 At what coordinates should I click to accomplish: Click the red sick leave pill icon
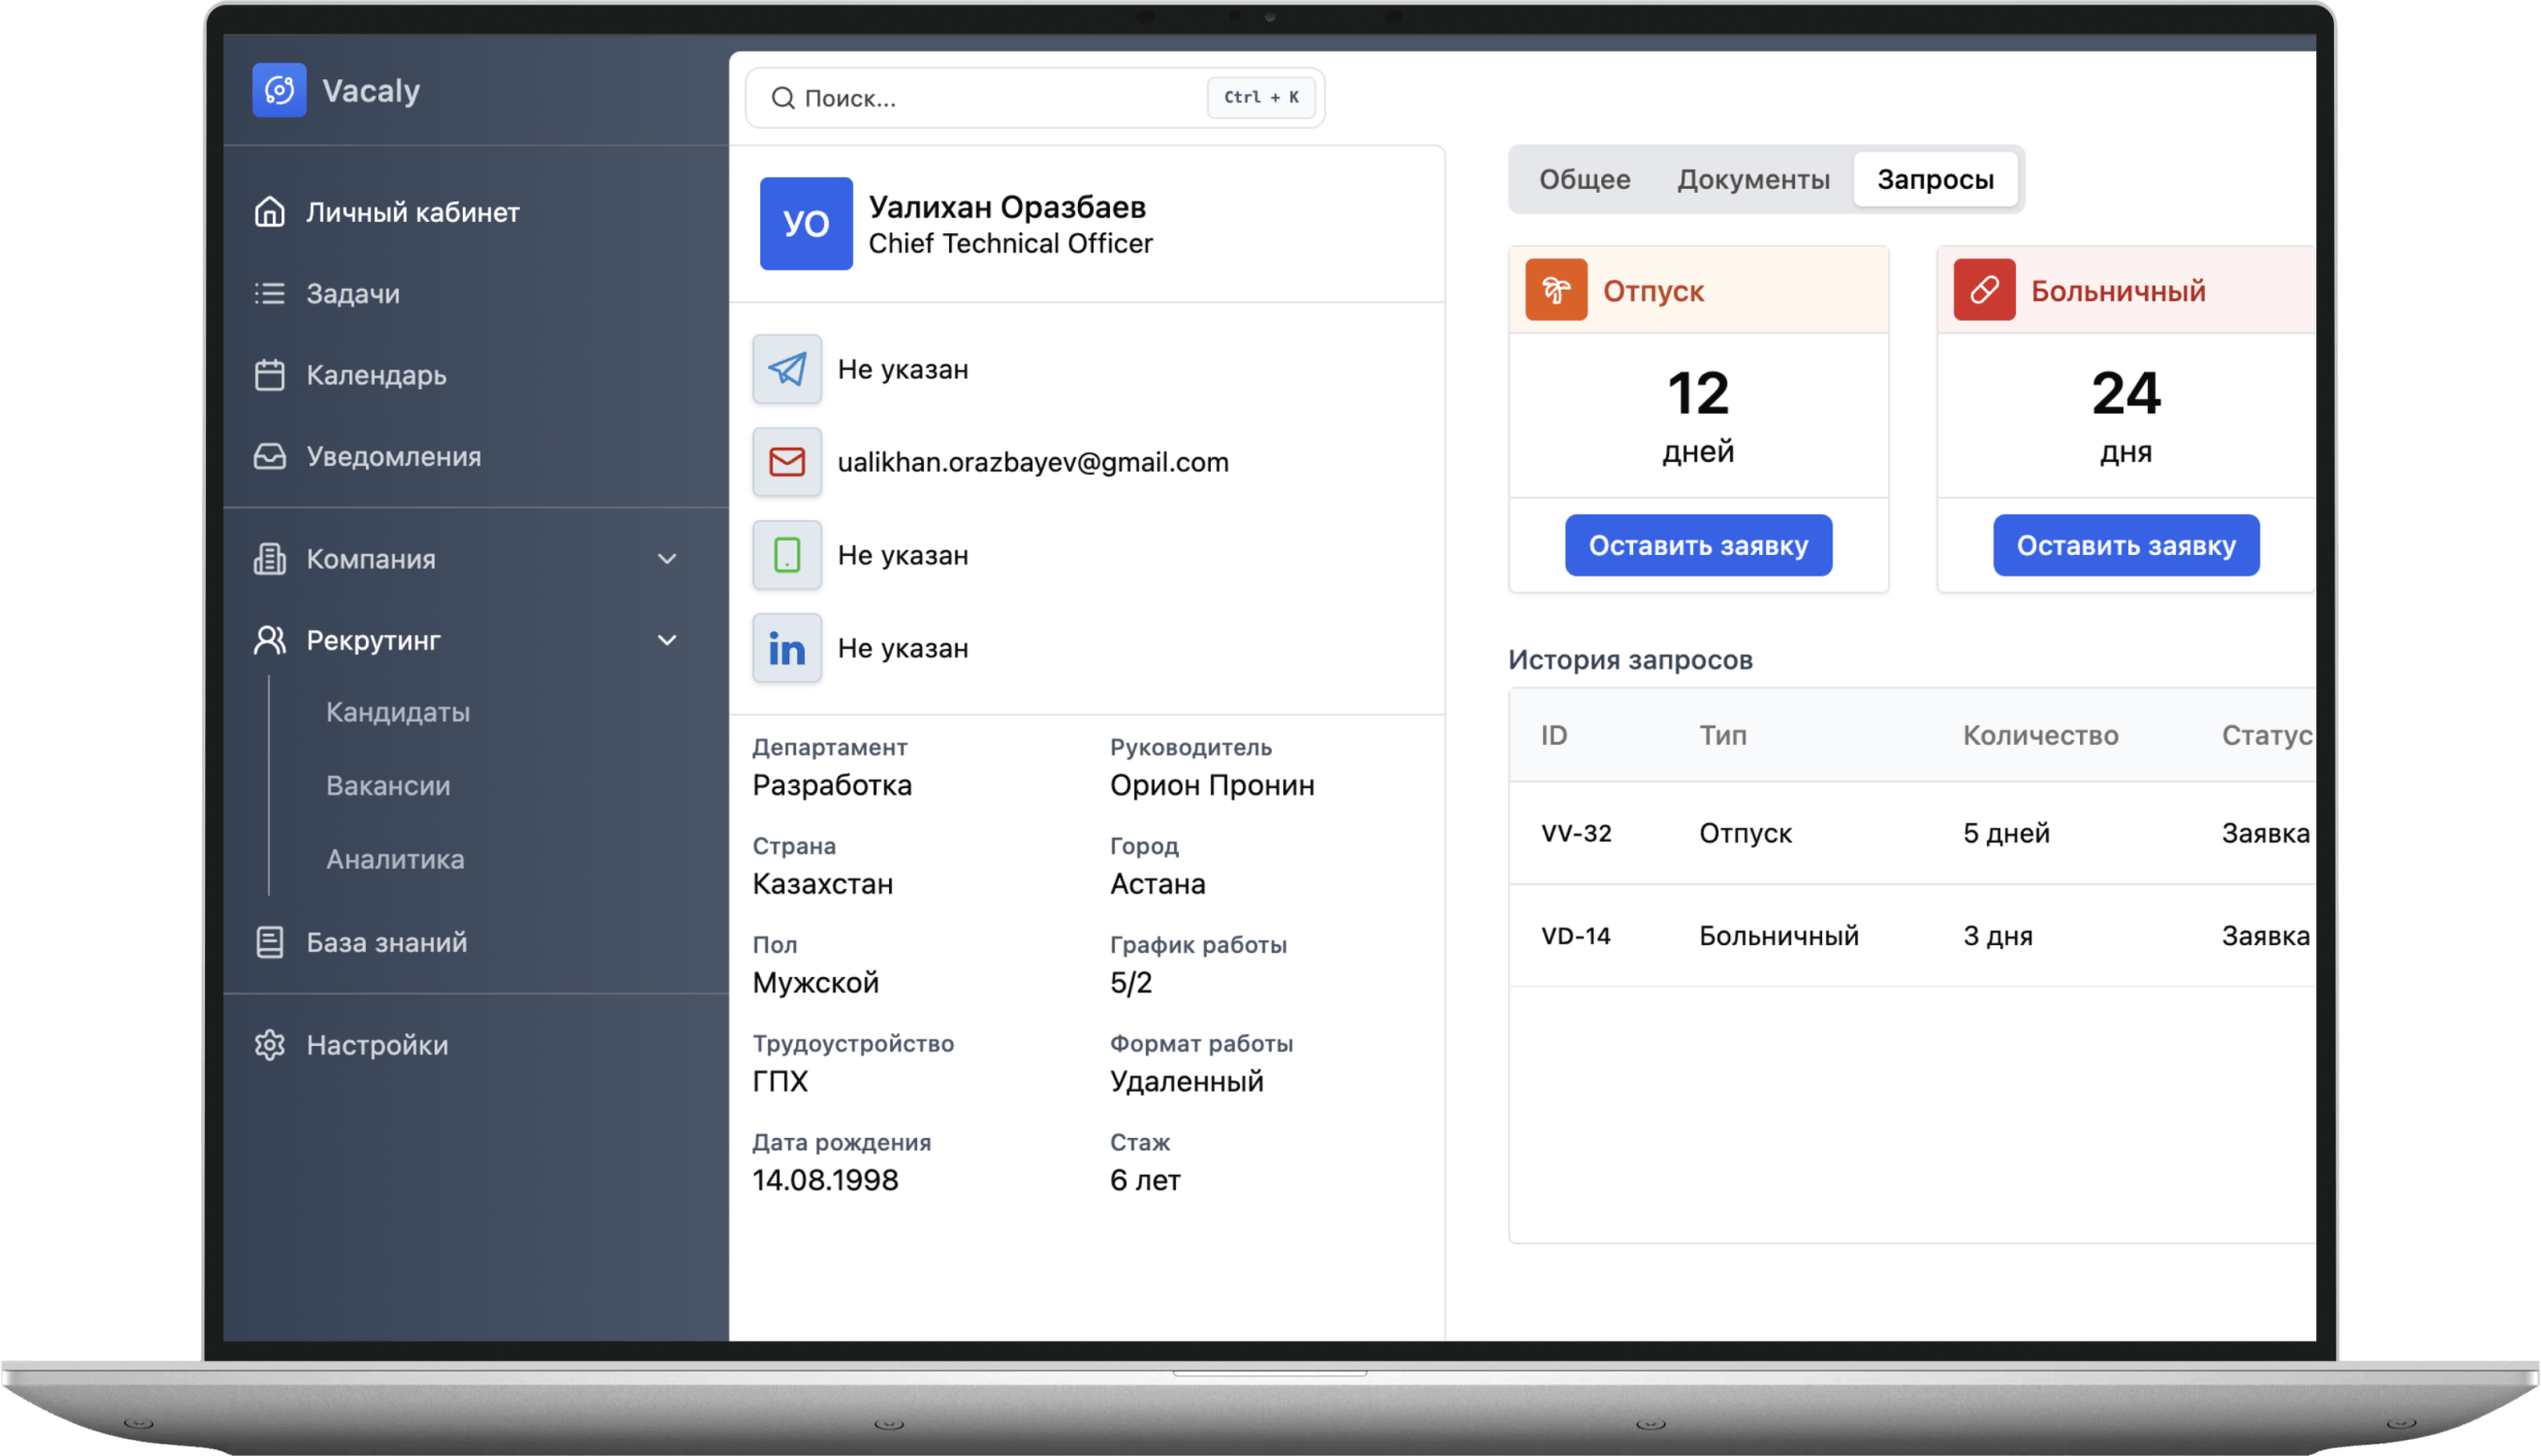pyautogui.click(x=1984, y=290)
